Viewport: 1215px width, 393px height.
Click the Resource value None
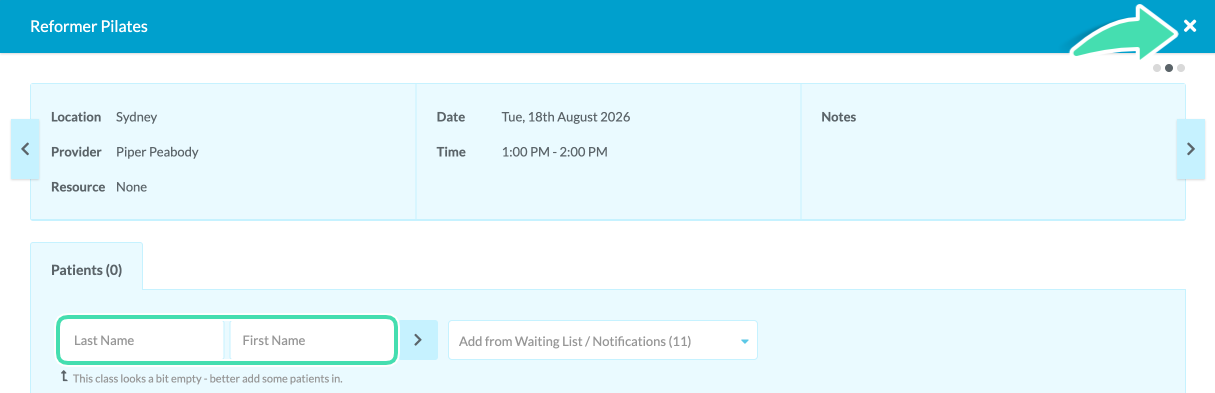[131, 187]
